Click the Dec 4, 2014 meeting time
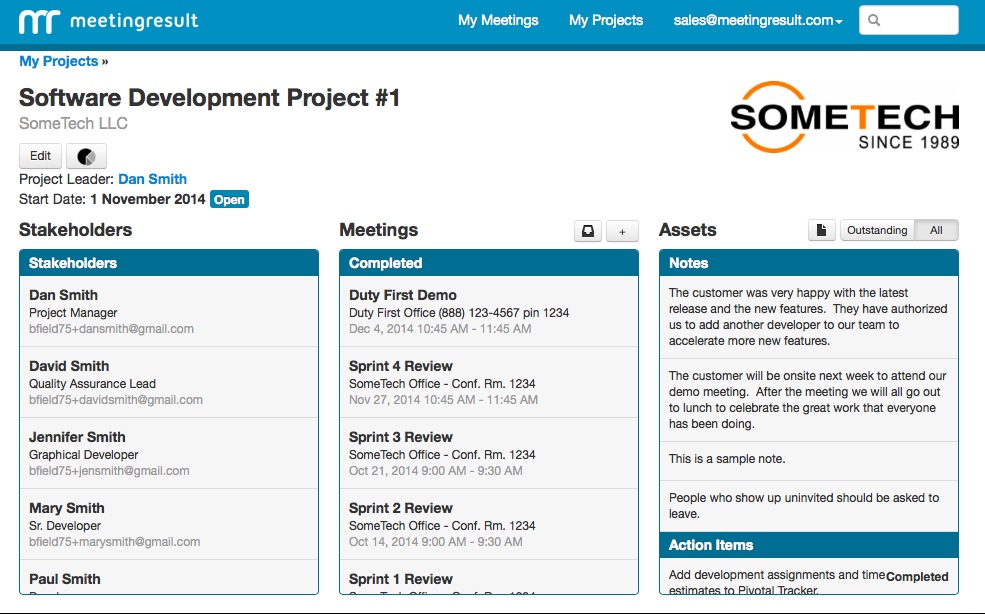This screenshot has height=614, width=985. pos(440,329)
